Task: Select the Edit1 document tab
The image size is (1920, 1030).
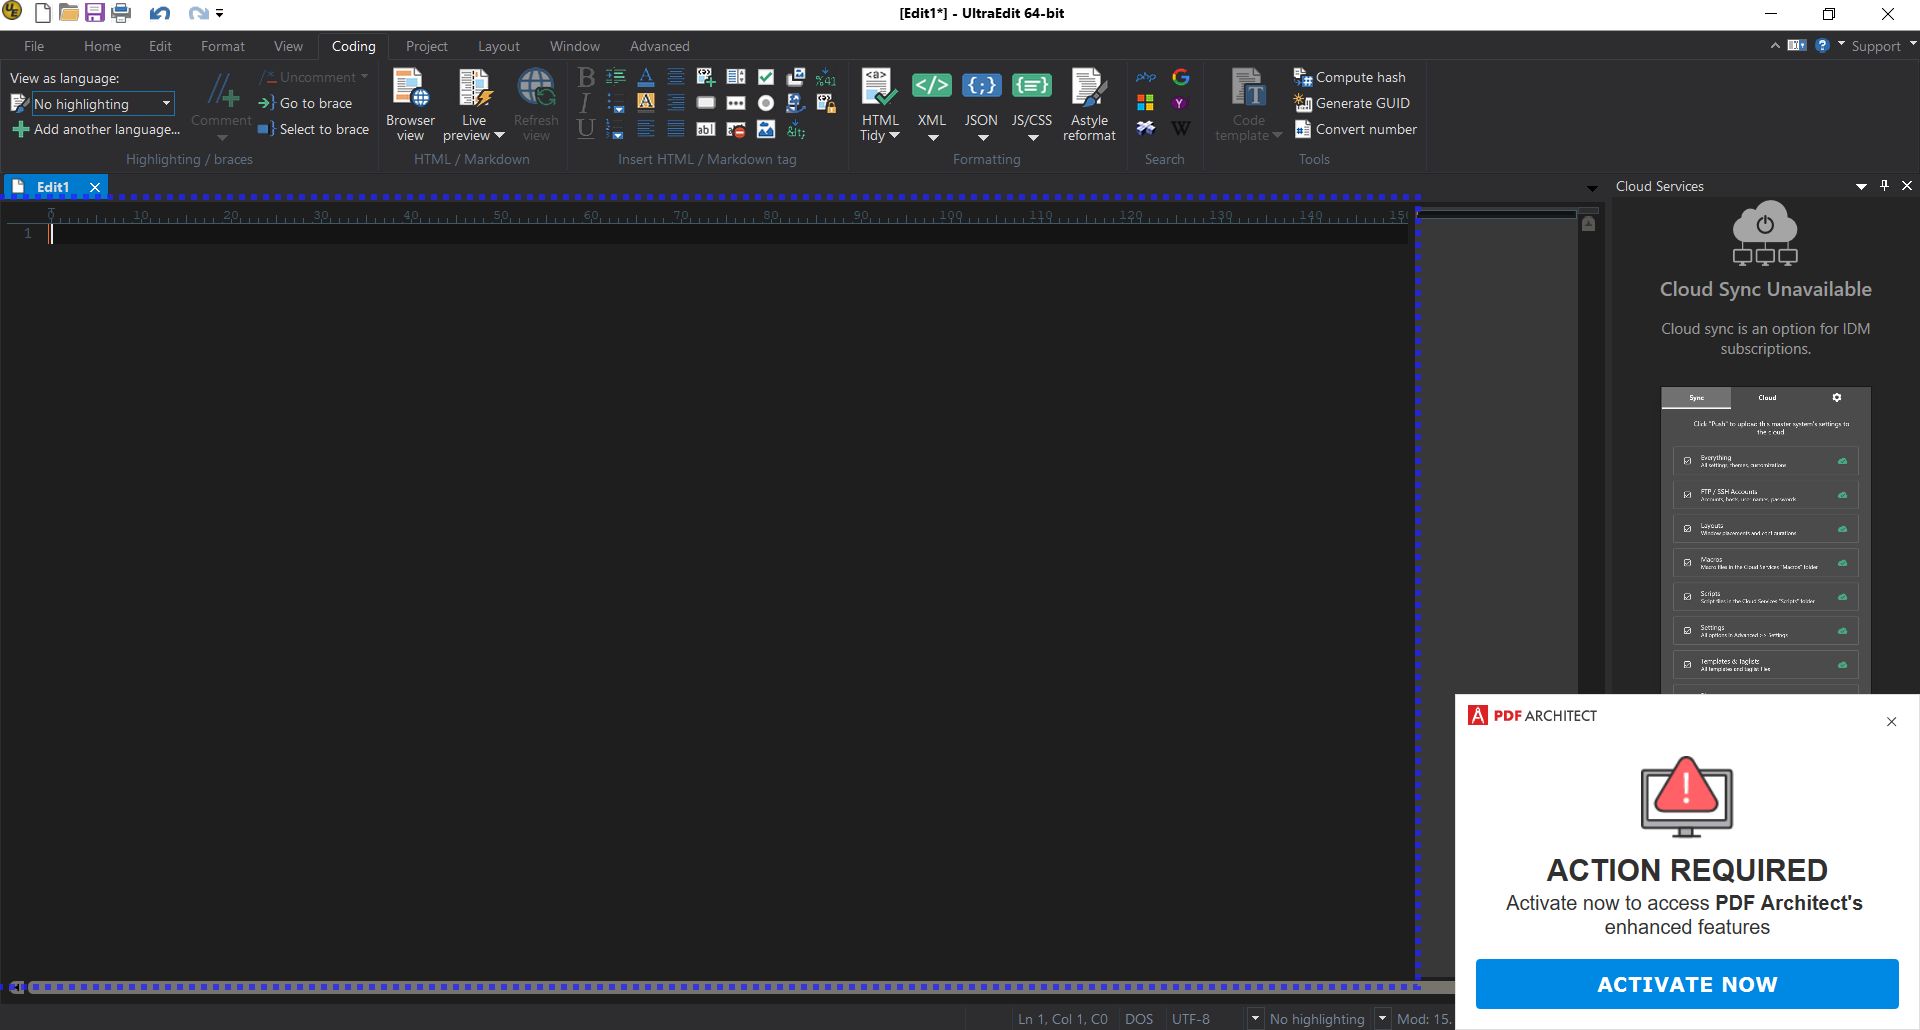Action: click(53, 187)
